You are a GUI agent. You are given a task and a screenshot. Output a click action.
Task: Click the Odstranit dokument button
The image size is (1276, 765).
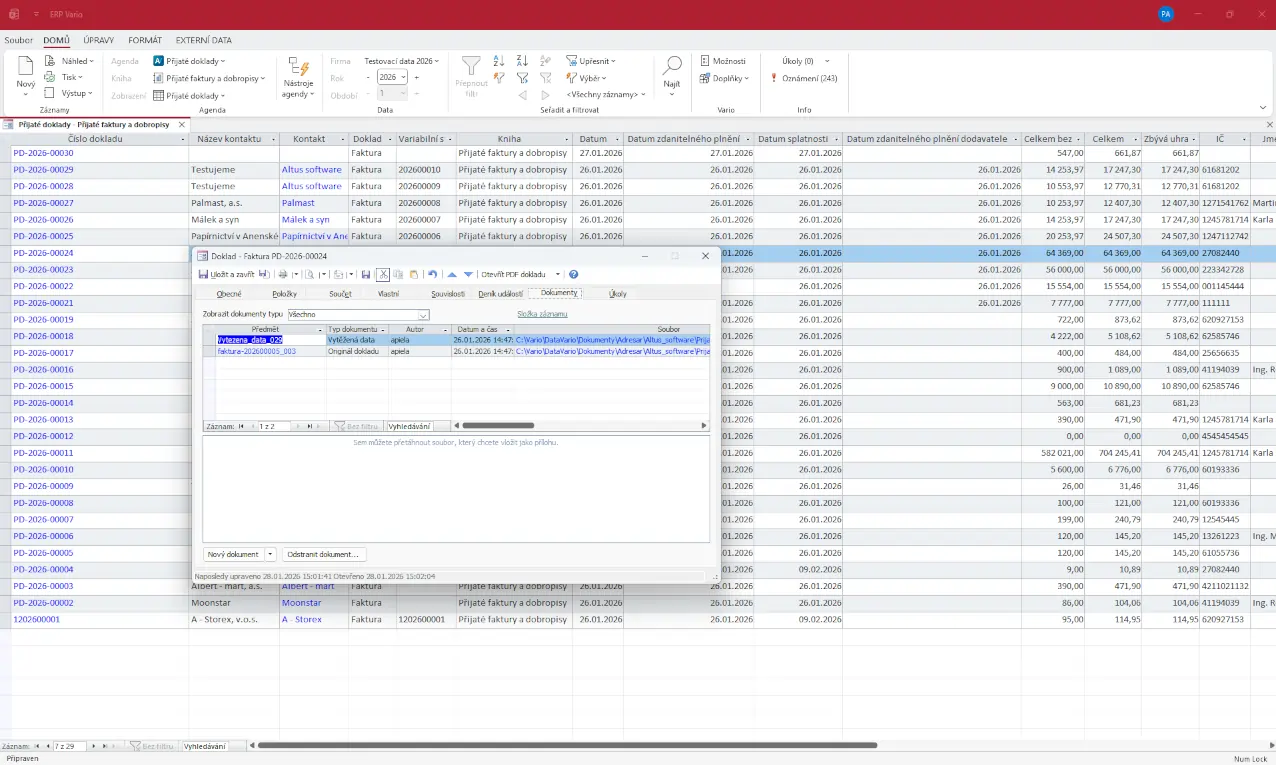coord(323,554)
